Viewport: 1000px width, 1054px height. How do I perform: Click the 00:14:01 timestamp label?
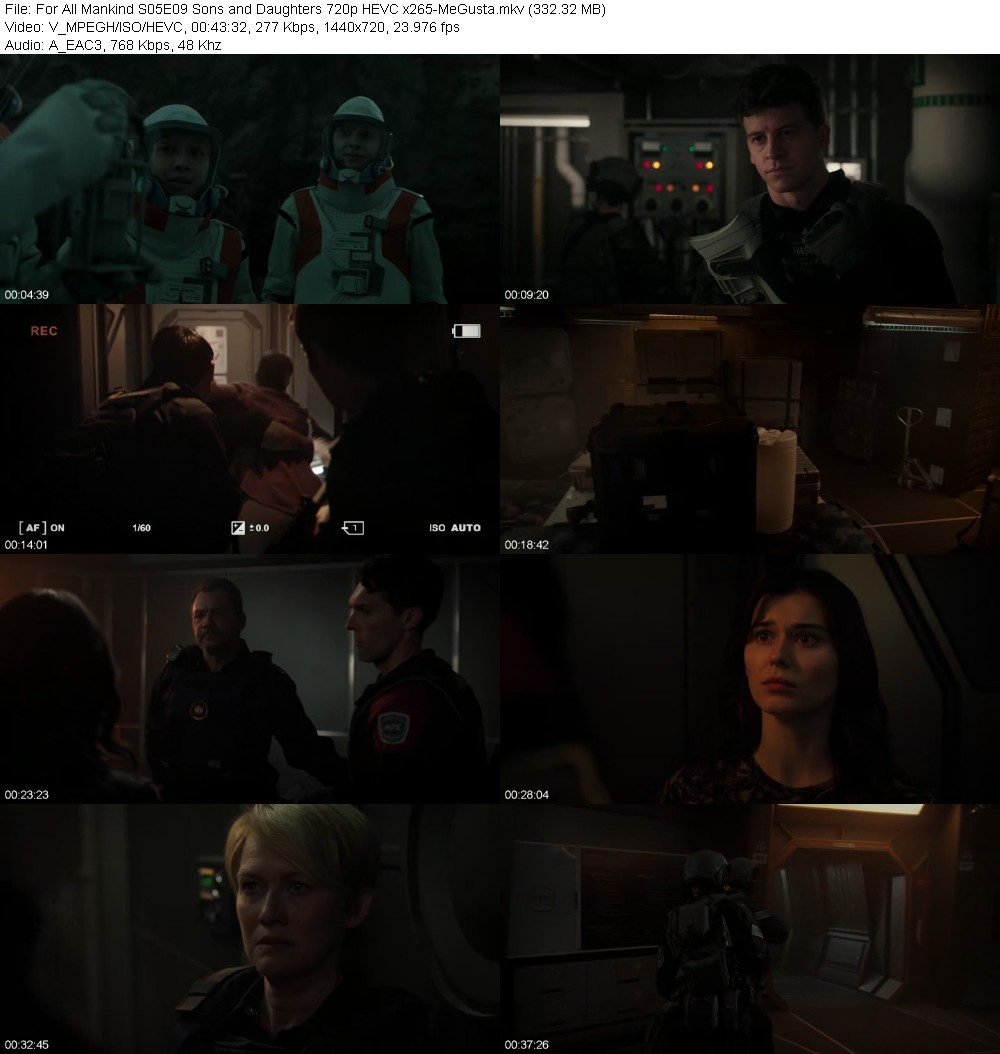click(27, 544)
